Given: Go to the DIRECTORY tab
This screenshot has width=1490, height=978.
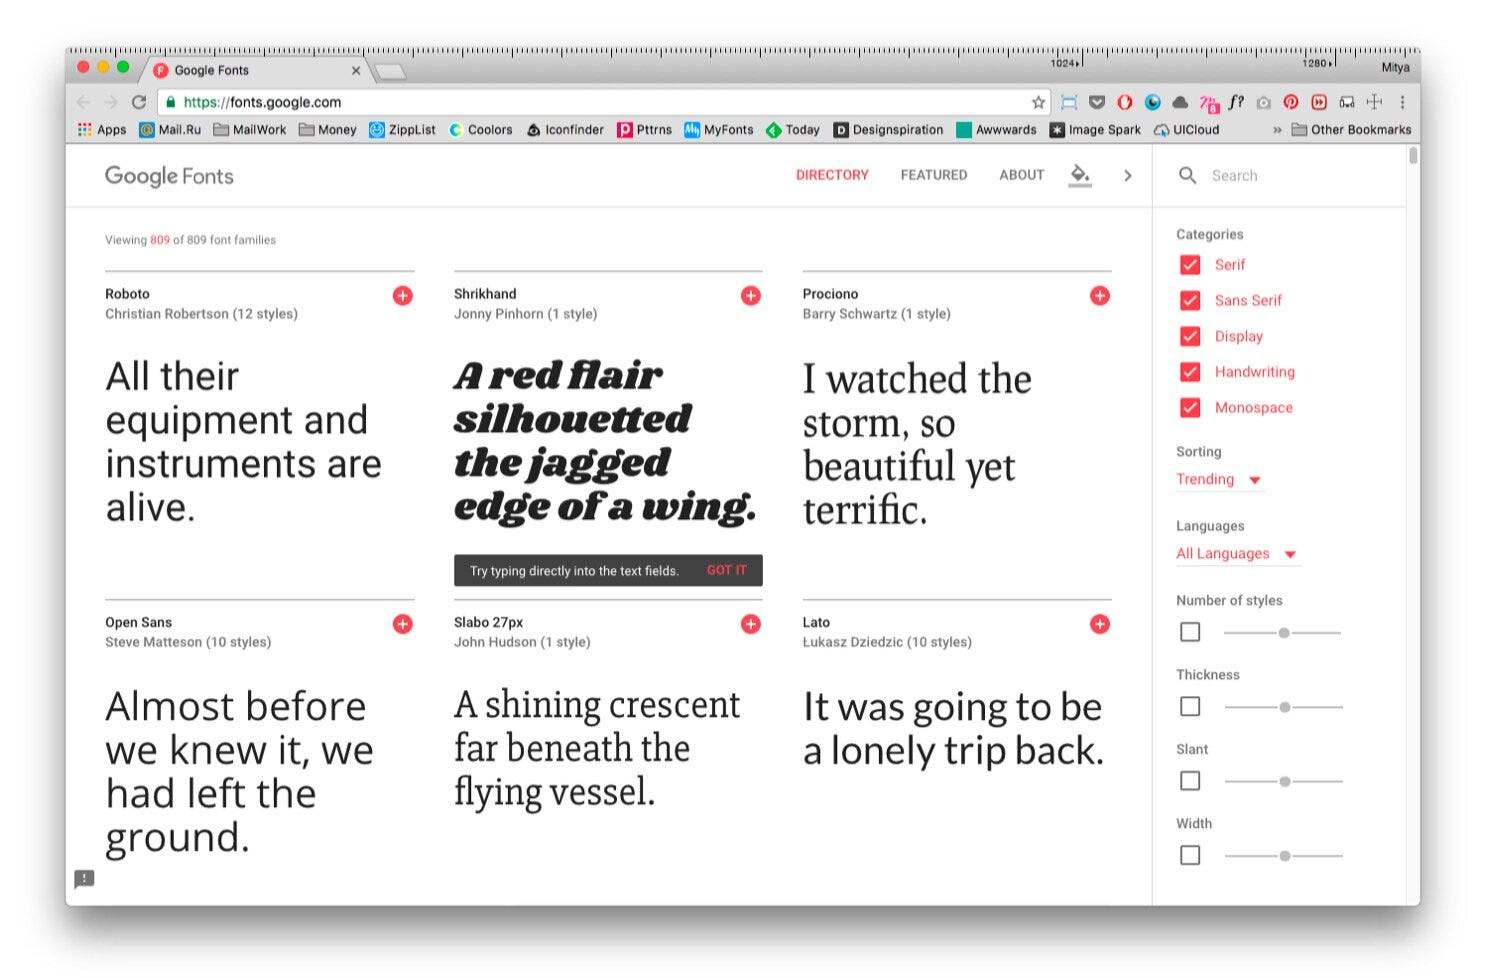Looking at the screenshot, I should (x=832, y=175).
